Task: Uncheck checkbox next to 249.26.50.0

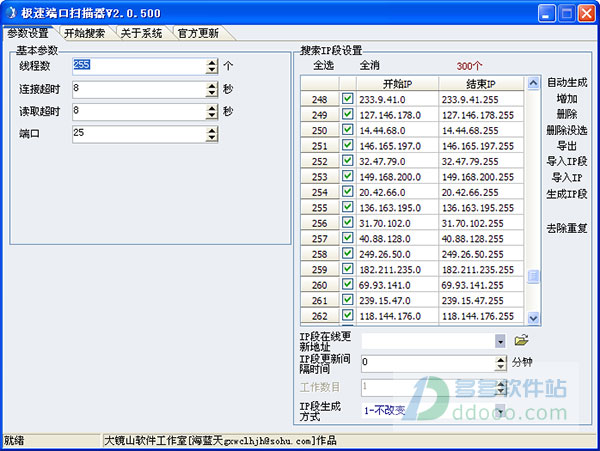Action: point(347,253)
